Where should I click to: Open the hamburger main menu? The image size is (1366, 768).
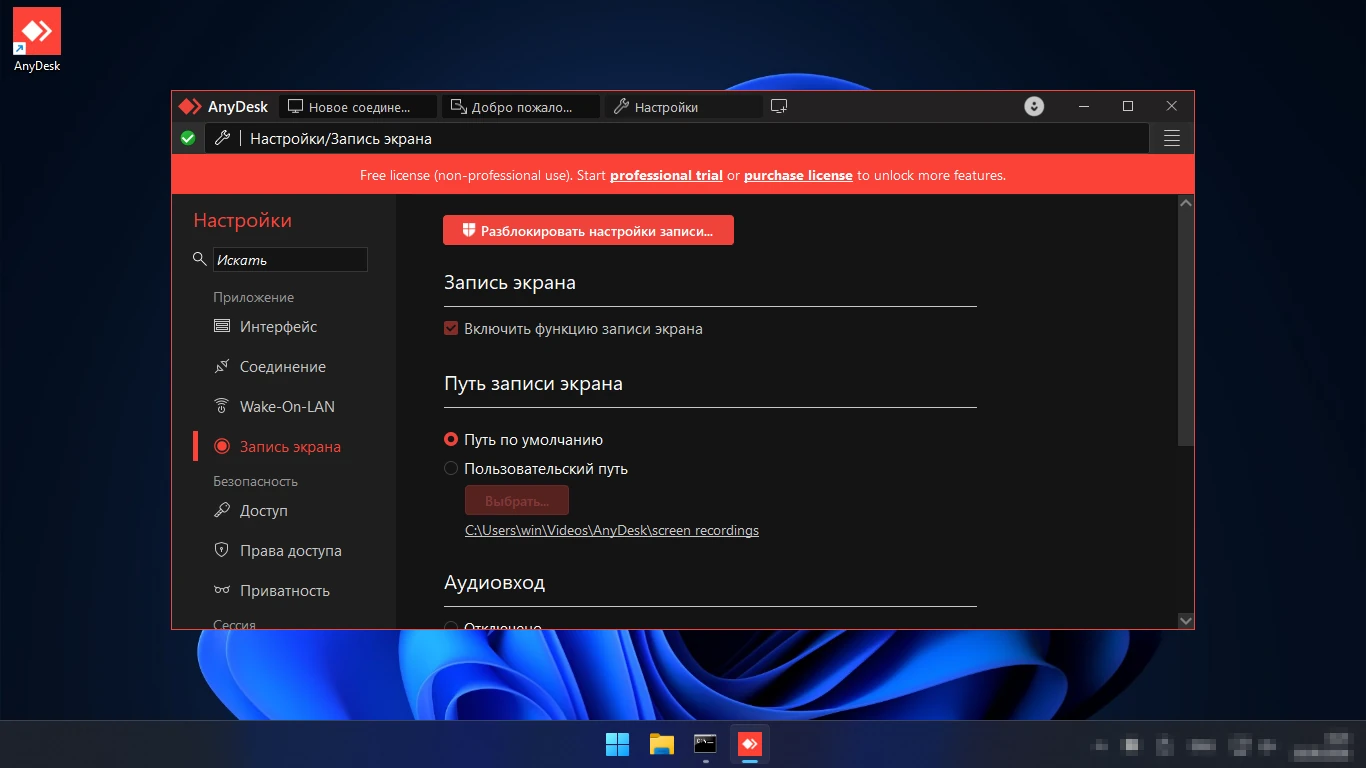click(1172, 138)
